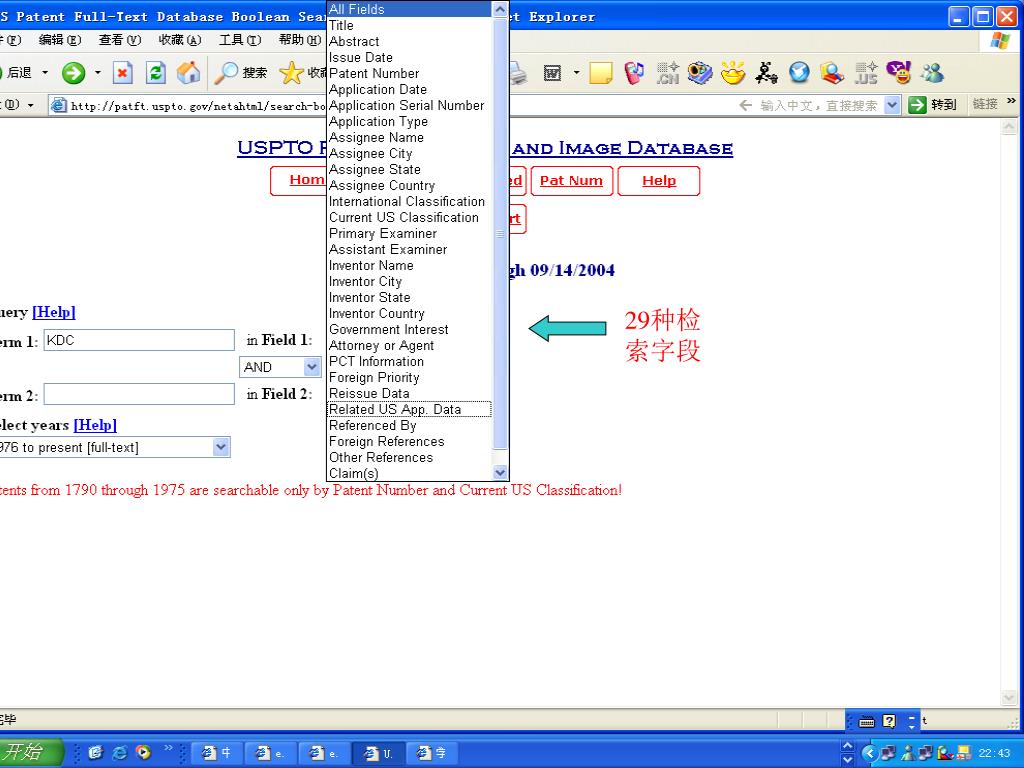Click the pink music phone toolbar icon
Screen dimensions: 1024x768
pyautogui.click(x=633, y=72)
